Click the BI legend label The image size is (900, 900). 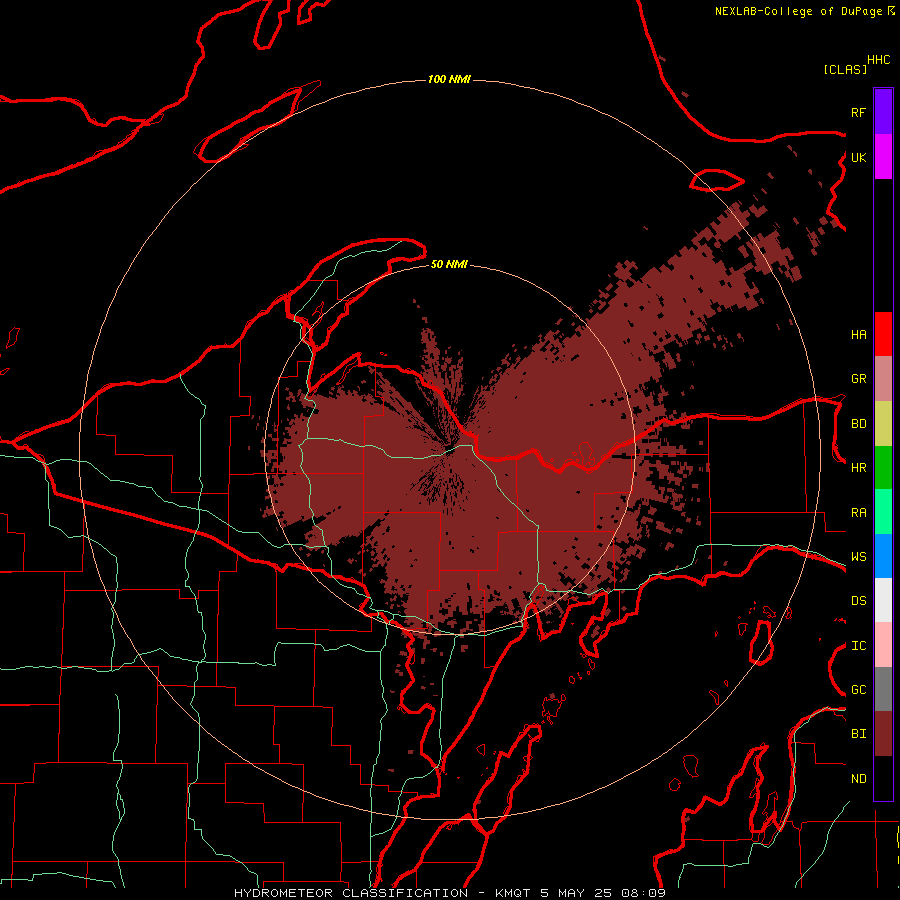tap(859, 734)
